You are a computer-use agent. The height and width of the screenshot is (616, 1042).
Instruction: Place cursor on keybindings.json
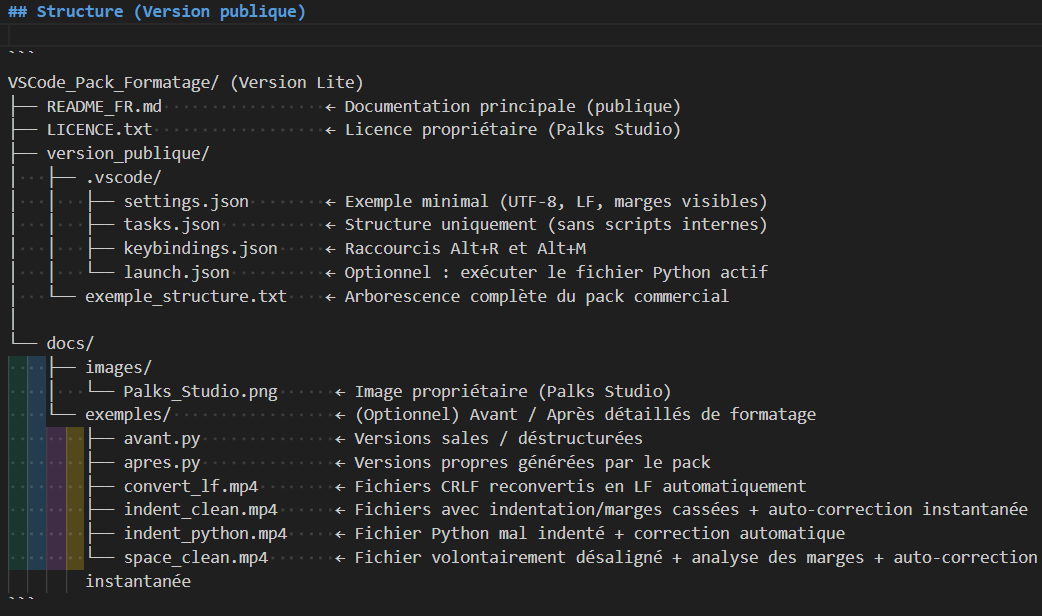[x=200, y=248]
